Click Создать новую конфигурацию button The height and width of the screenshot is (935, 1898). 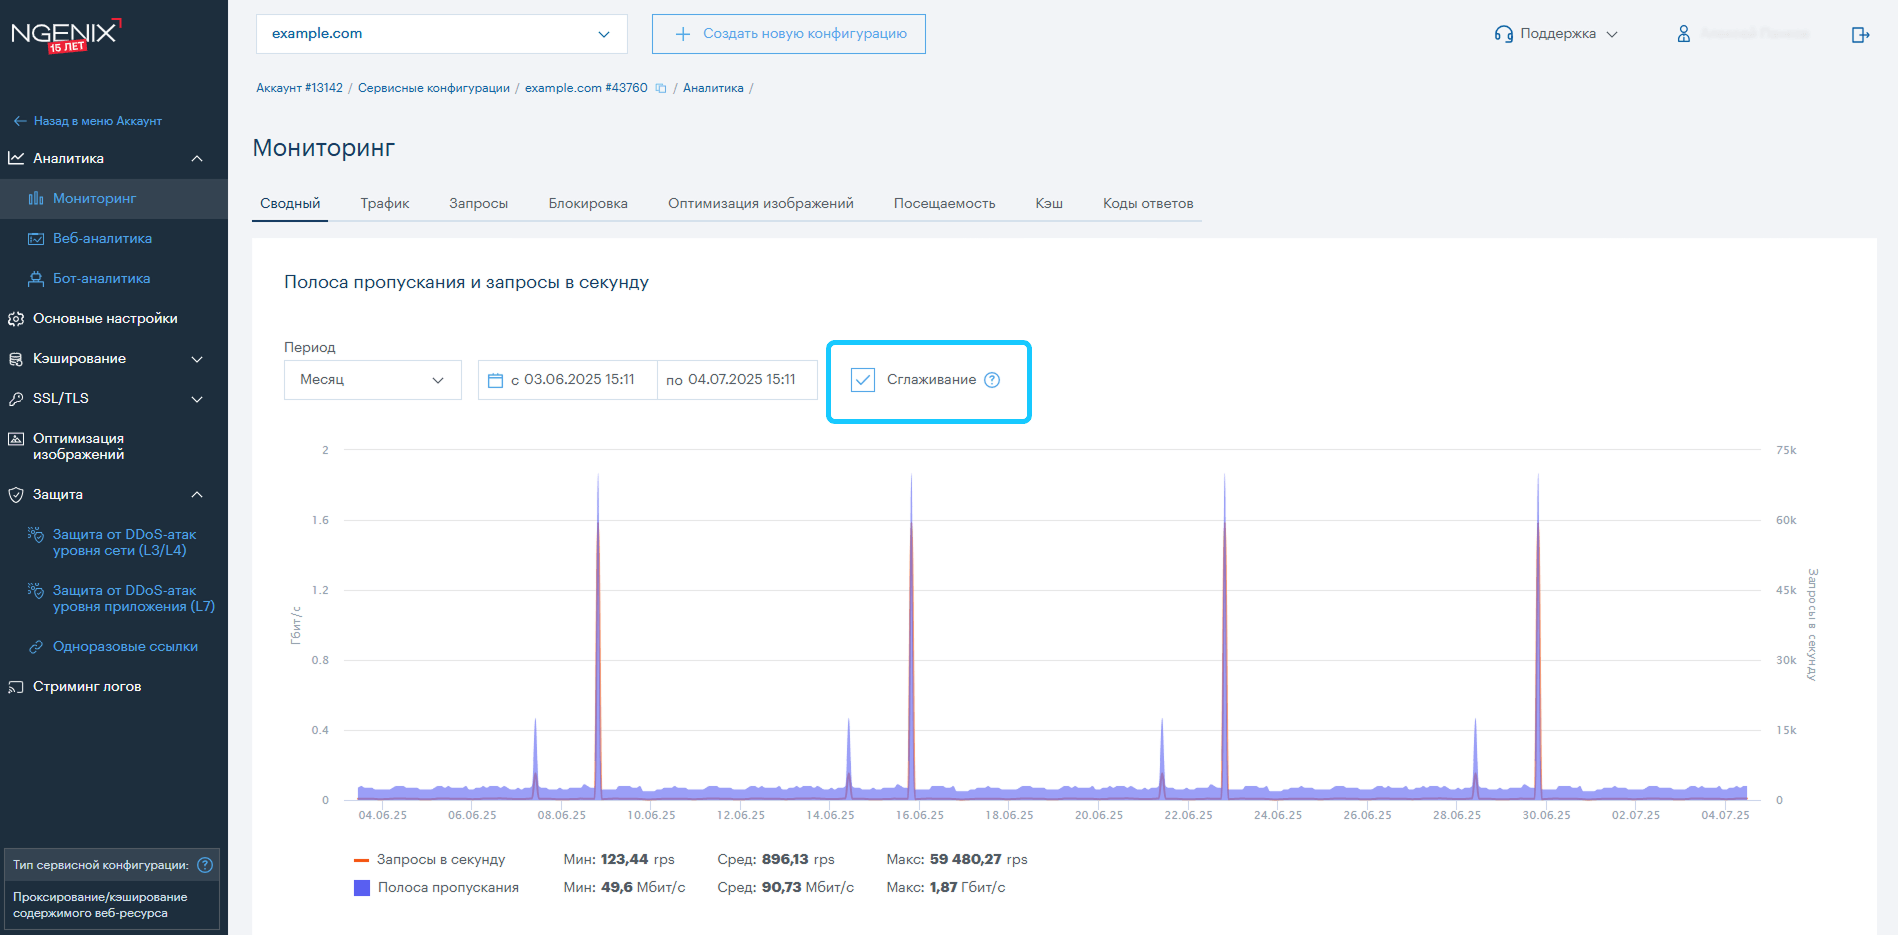coord(789,34)
